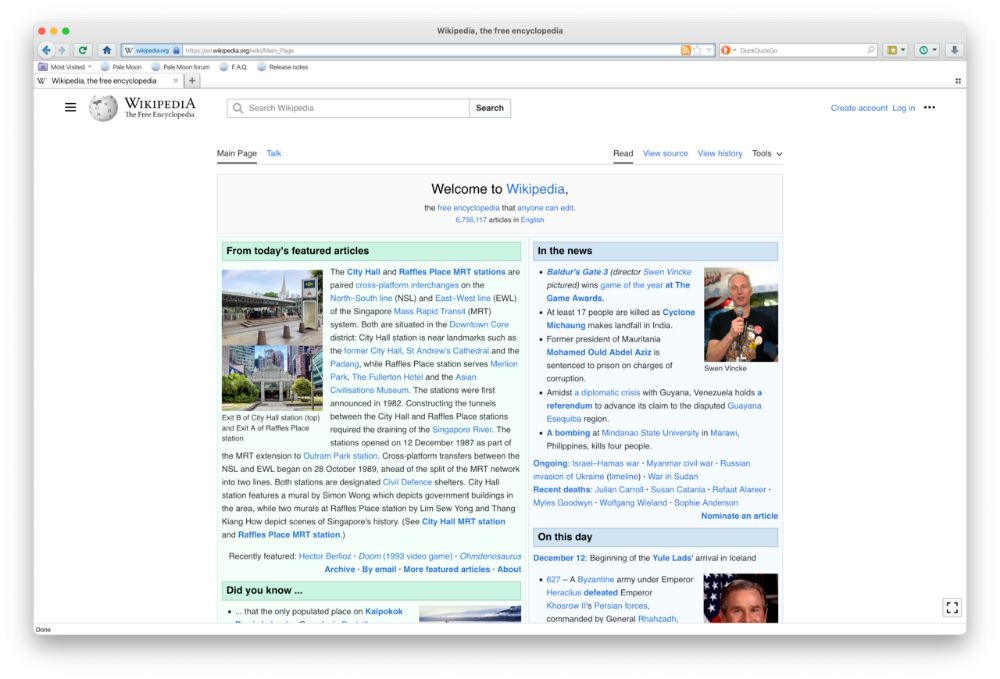Image resolution: width=1000 pixels, height=679 pixels.
Task: Open the address bar history dropdown arrow
Action: (x=709, y=50)
